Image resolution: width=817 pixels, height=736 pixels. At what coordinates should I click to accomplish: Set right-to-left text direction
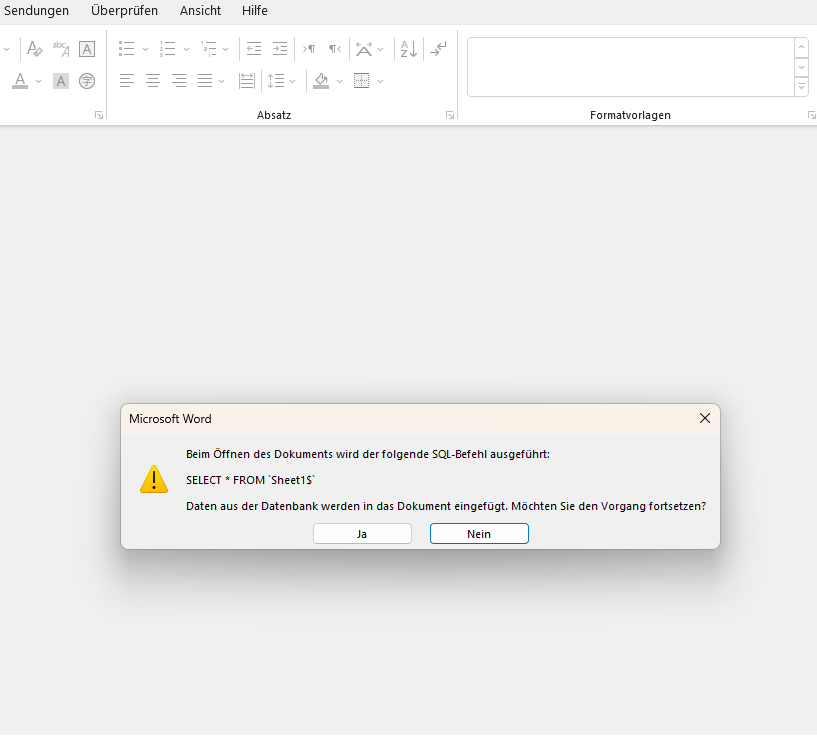pyautogui.click(x=335, y=49)
